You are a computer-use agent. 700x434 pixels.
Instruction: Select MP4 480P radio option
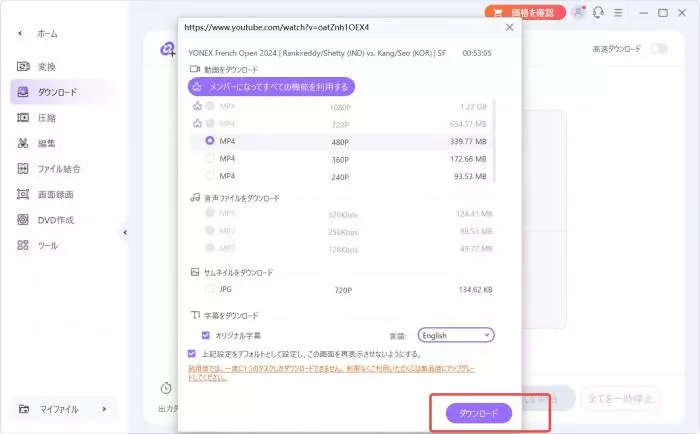pos(210,141)
